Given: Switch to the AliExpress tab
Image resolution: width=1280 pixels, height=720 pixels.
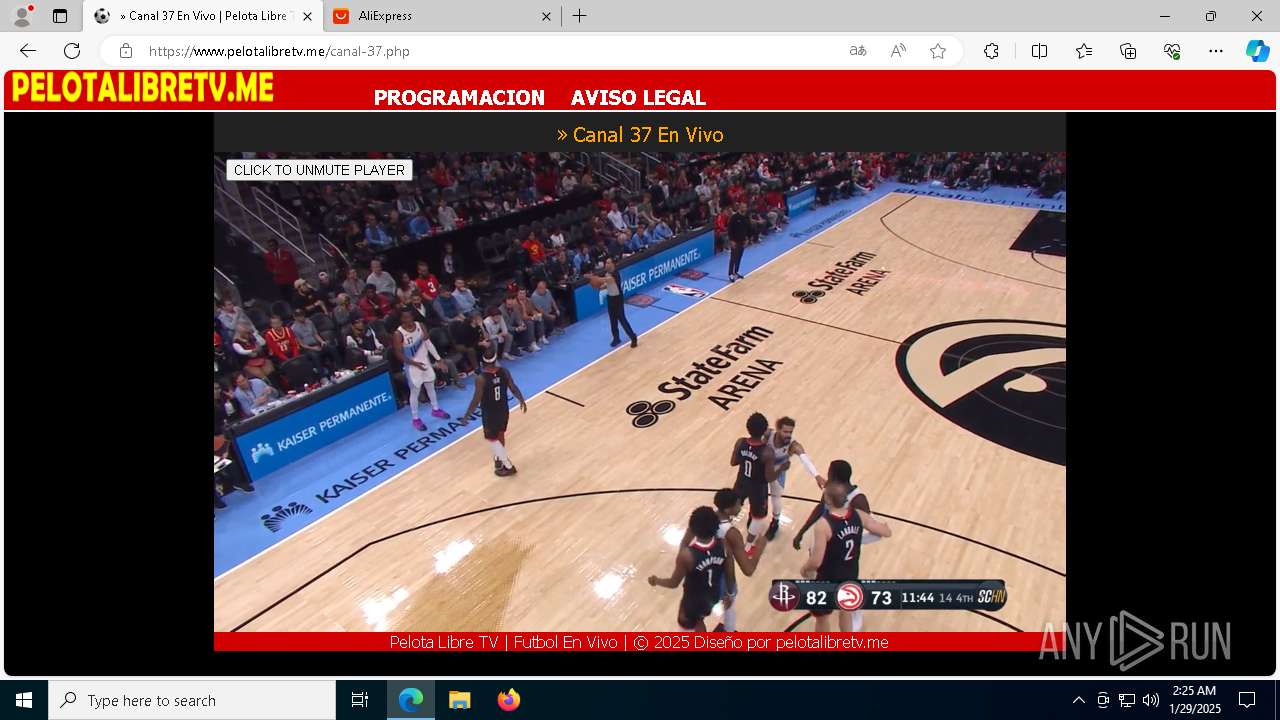Looking at the screenshot, I should [x=440, y=16].
